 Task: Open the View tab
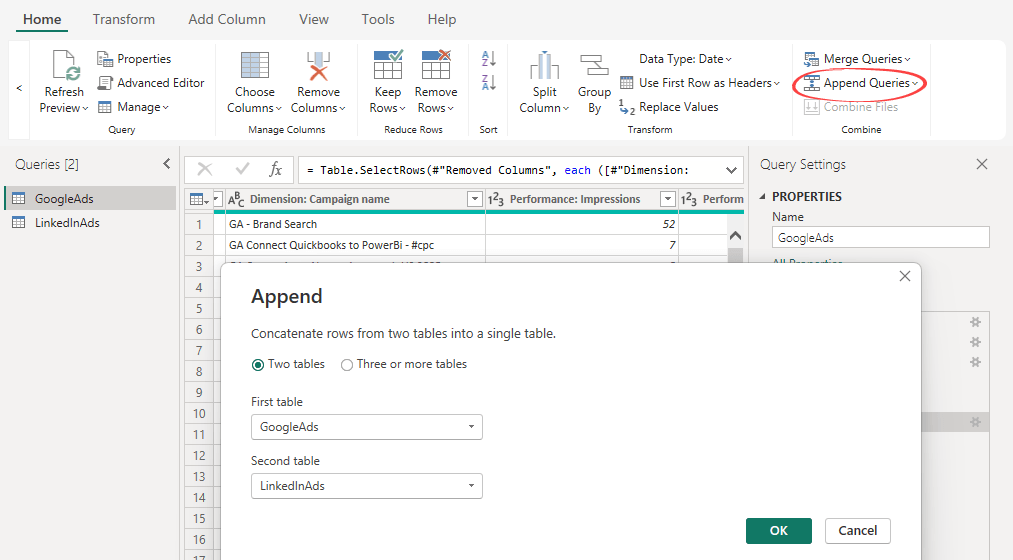314,19
